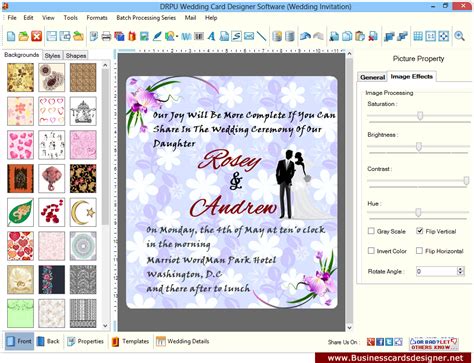
Task: Enable the Gray Scale checkbox
Action: [x=371, y=231]
